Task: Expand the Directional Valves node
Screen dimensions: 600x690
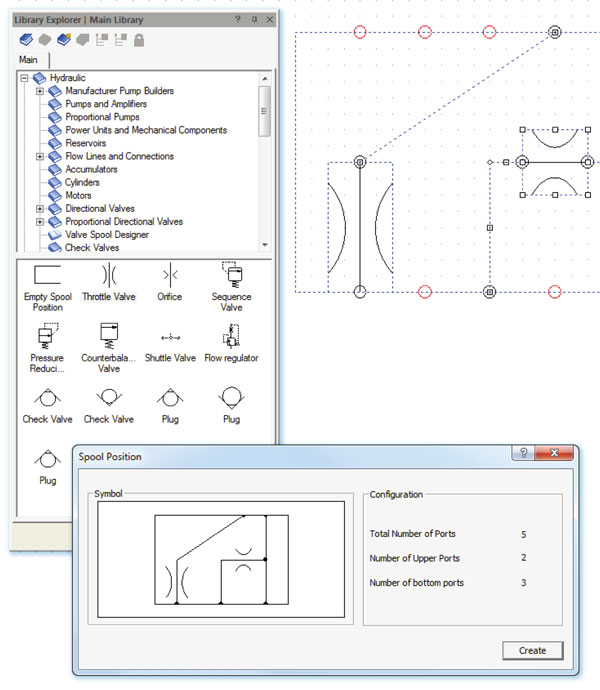Action: click(x=40, y=209)
